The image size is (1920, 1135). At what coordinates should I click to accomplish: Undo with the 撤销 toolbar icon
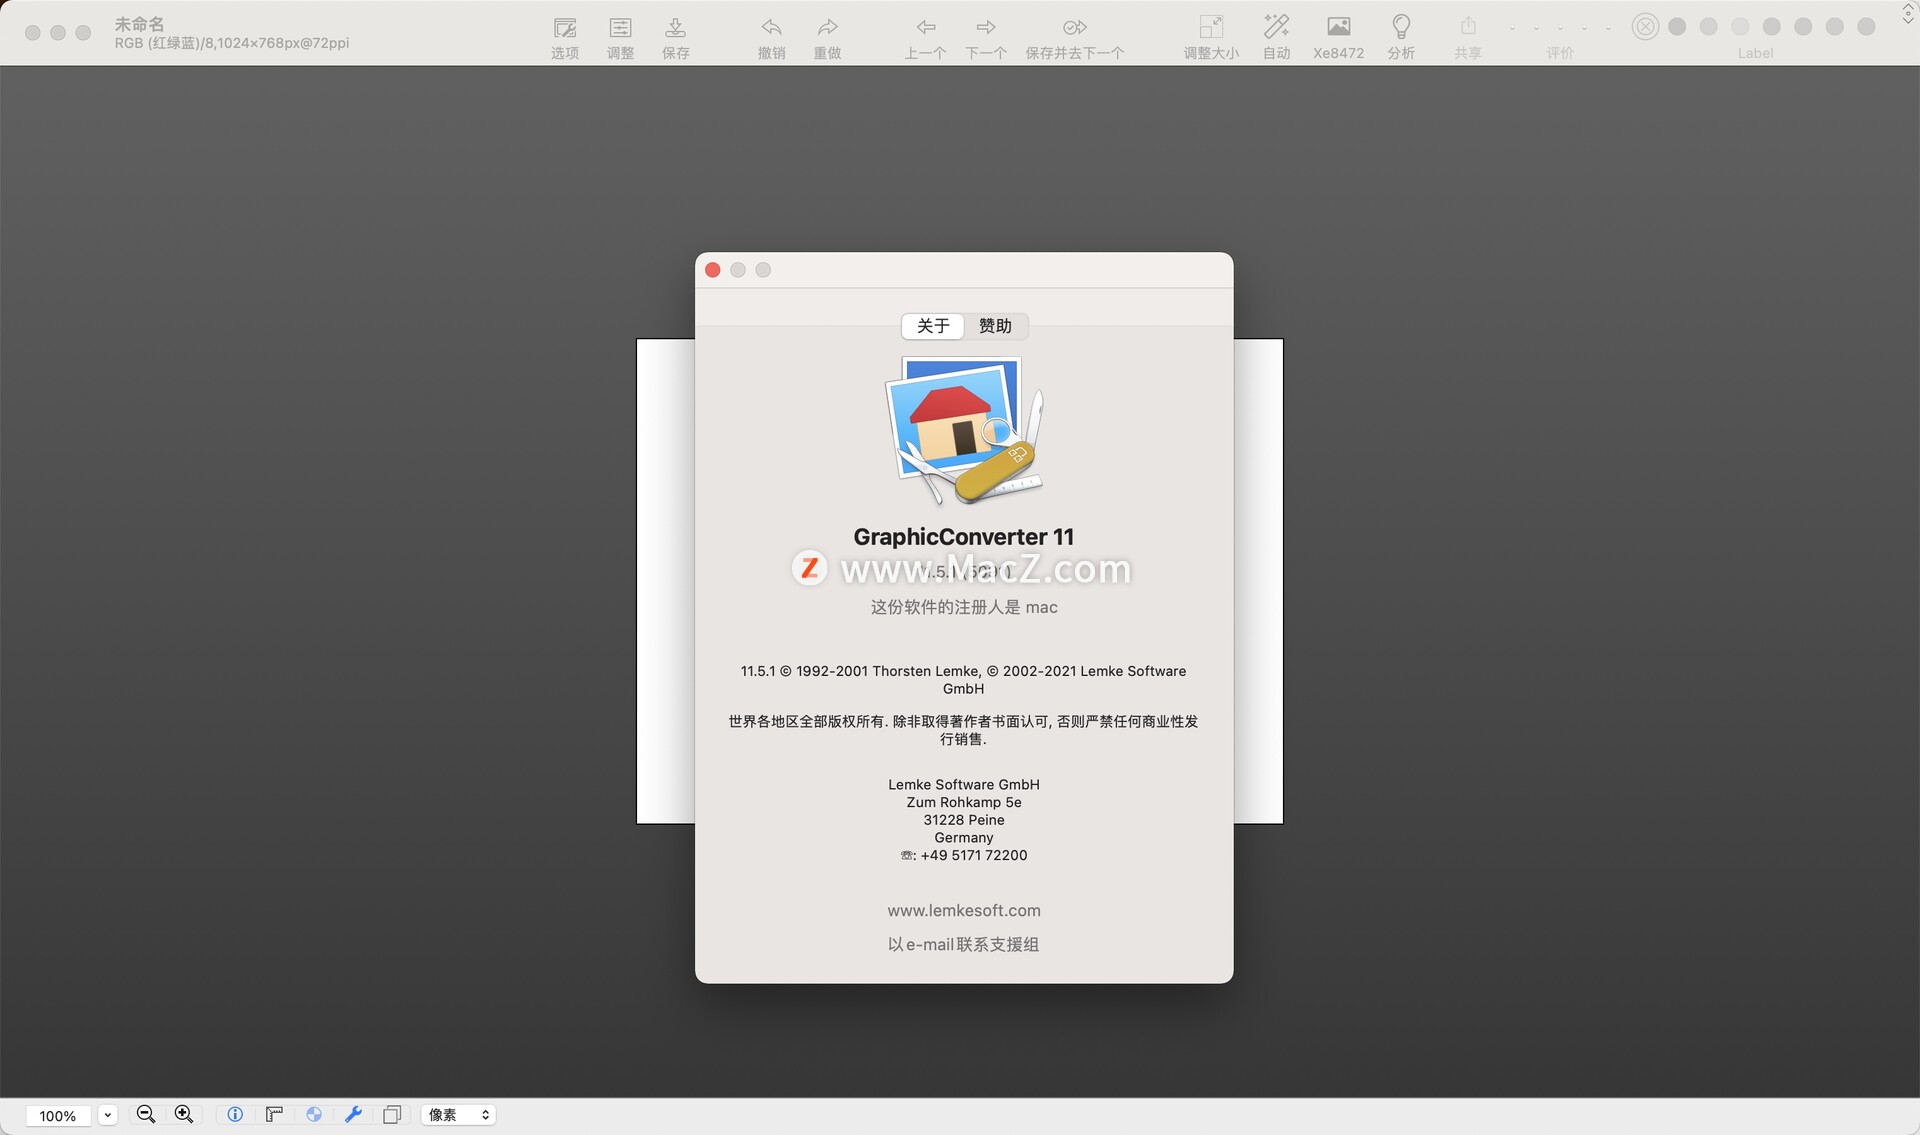771,28
